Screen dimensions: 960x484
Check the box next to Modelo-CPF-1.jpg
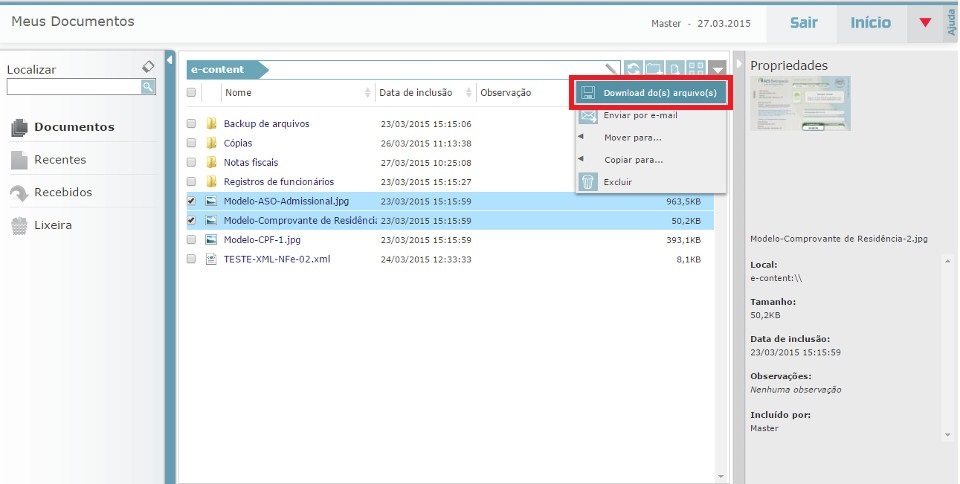click(x=191, y=240)
